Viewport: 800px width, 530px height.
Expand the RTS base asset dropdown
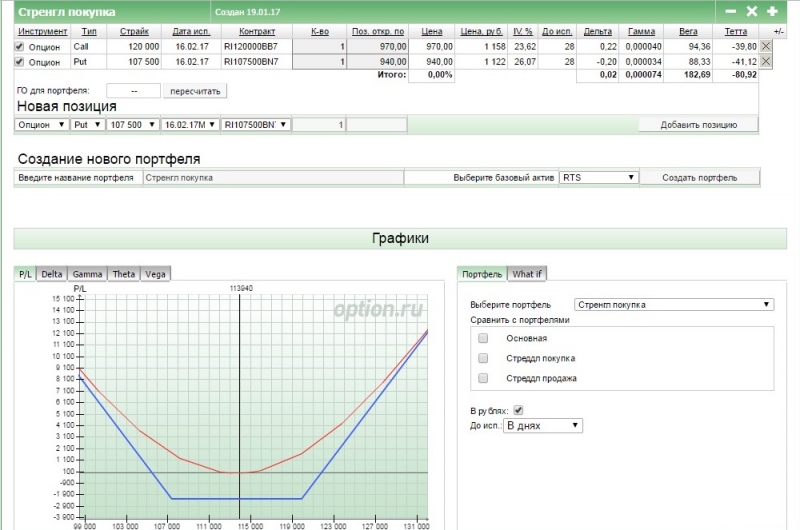tap(598, 177)
